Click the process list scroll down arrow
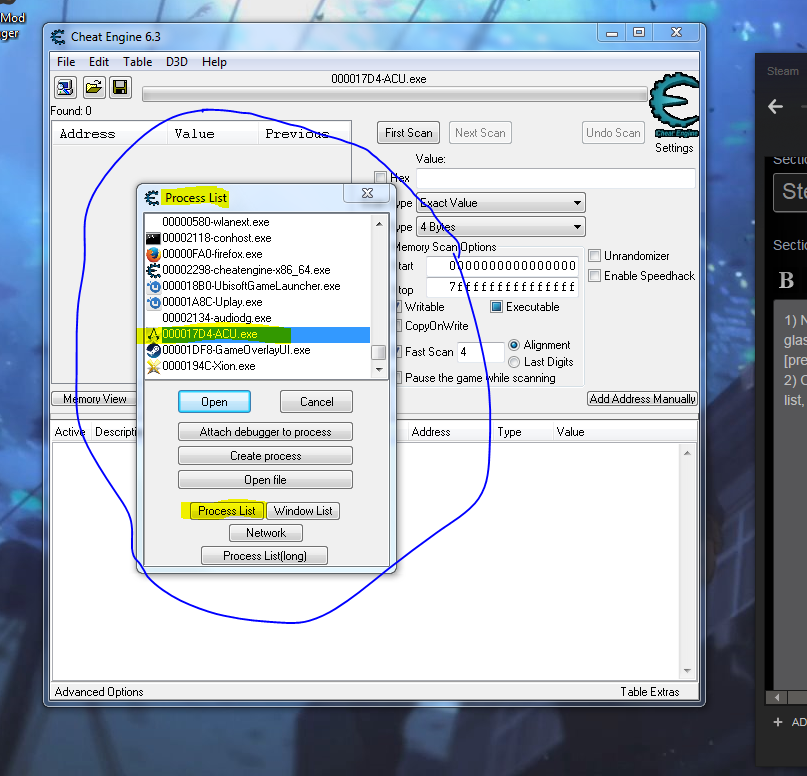 (x=379, y=369)
